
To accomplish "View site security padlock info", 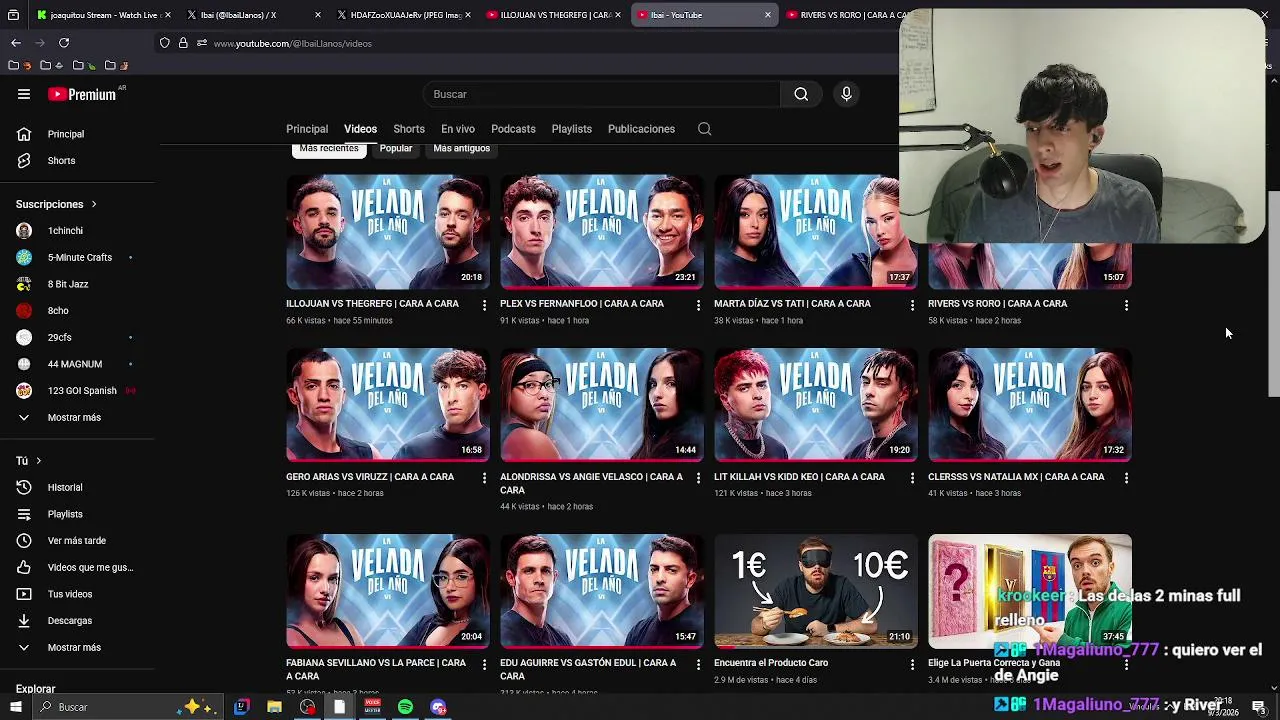I will point(183,43).
